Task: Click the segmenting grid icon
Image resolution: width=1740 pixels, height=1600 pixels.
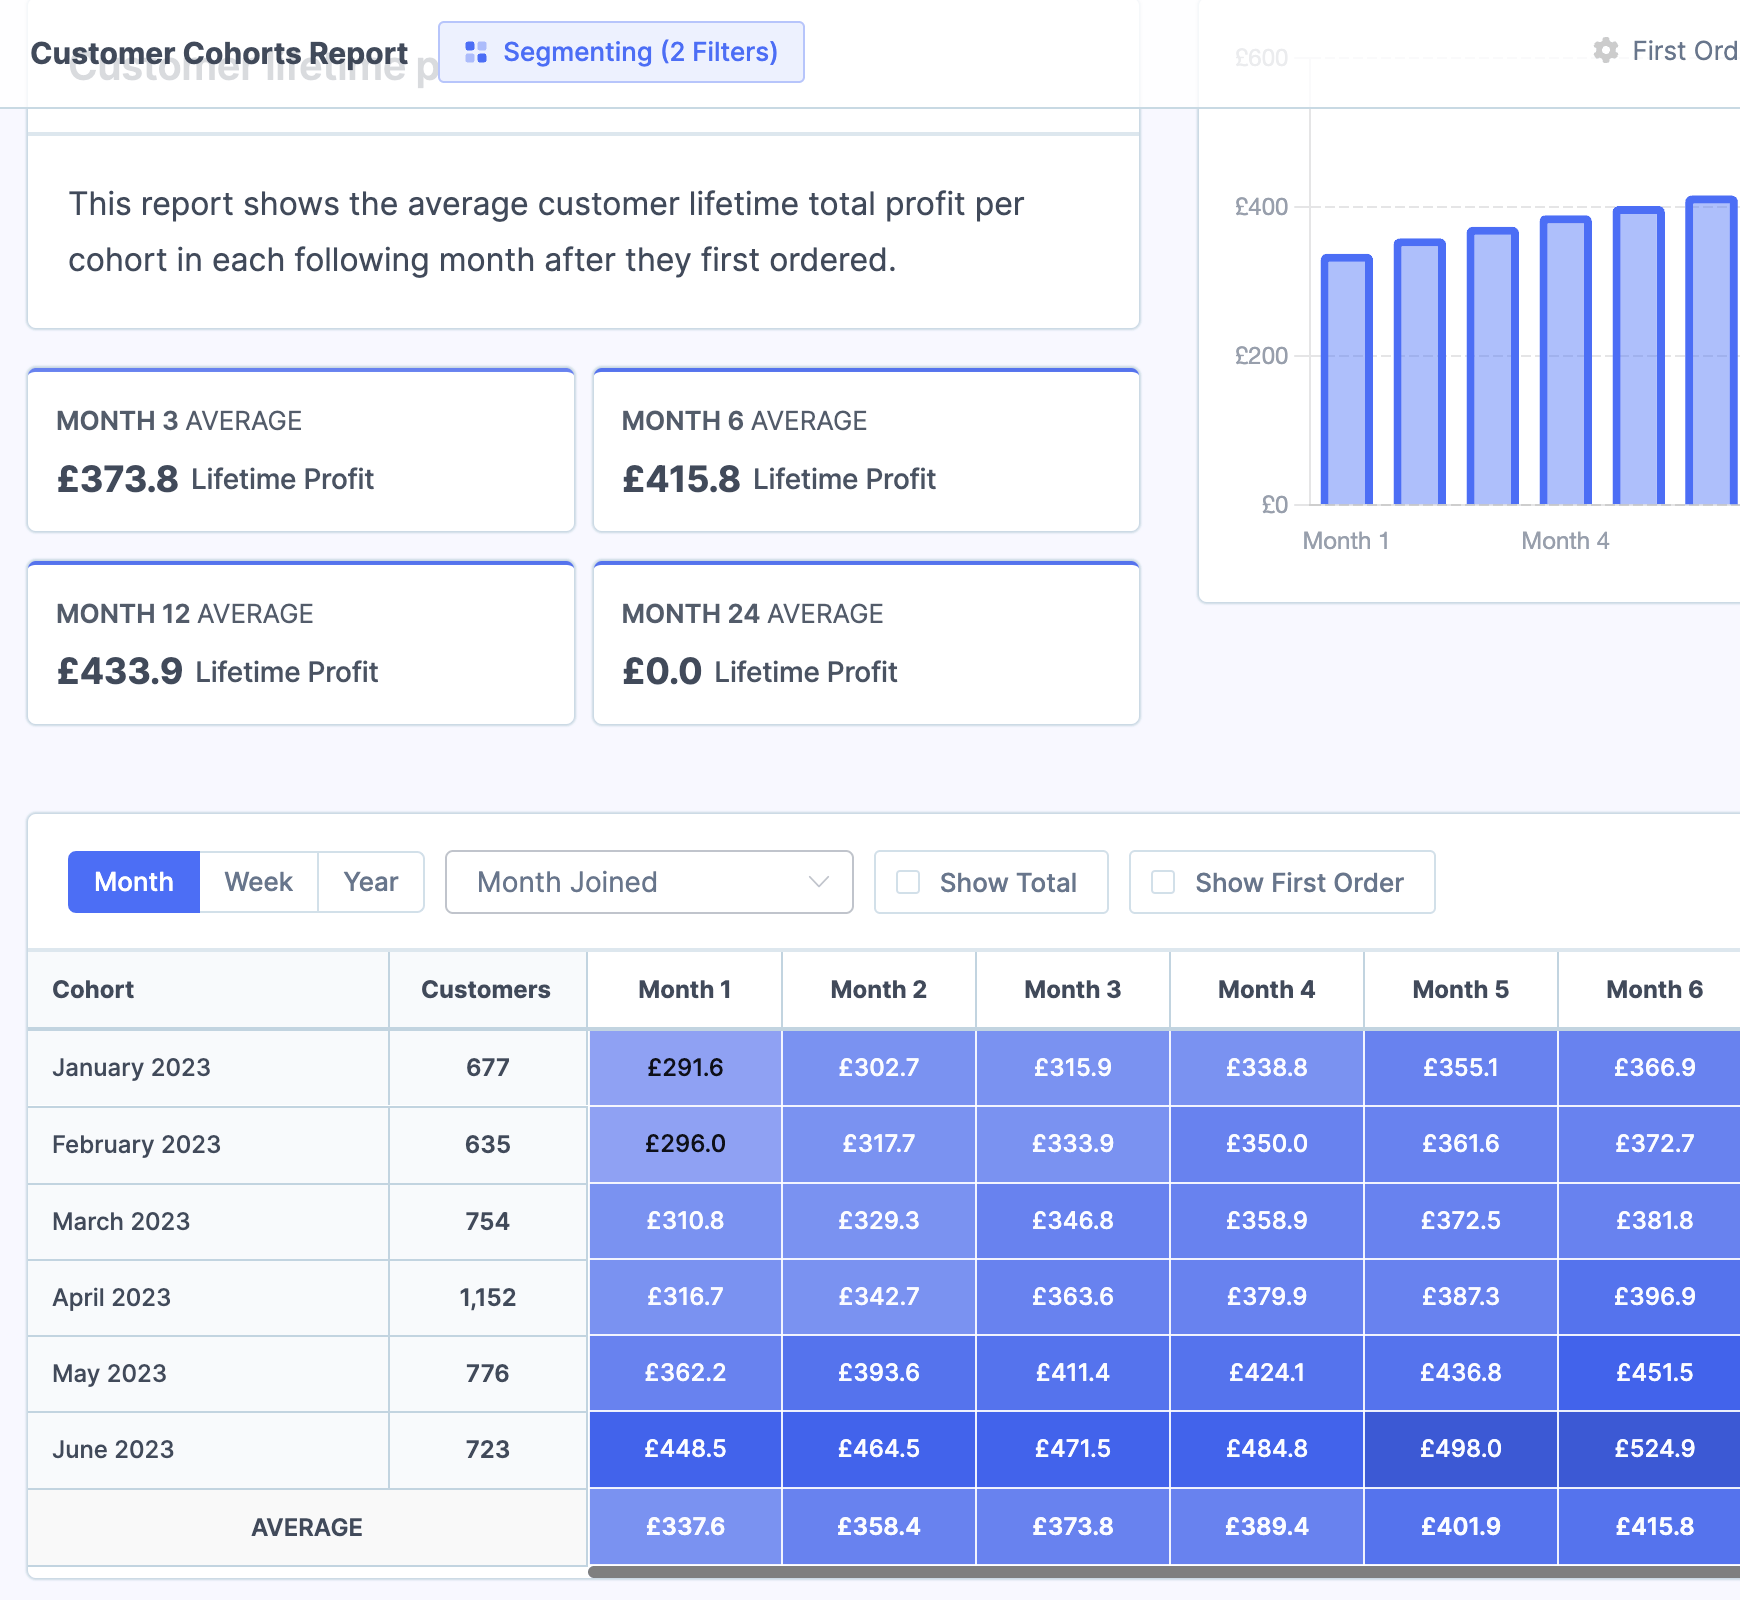Action: coord(477,52)
